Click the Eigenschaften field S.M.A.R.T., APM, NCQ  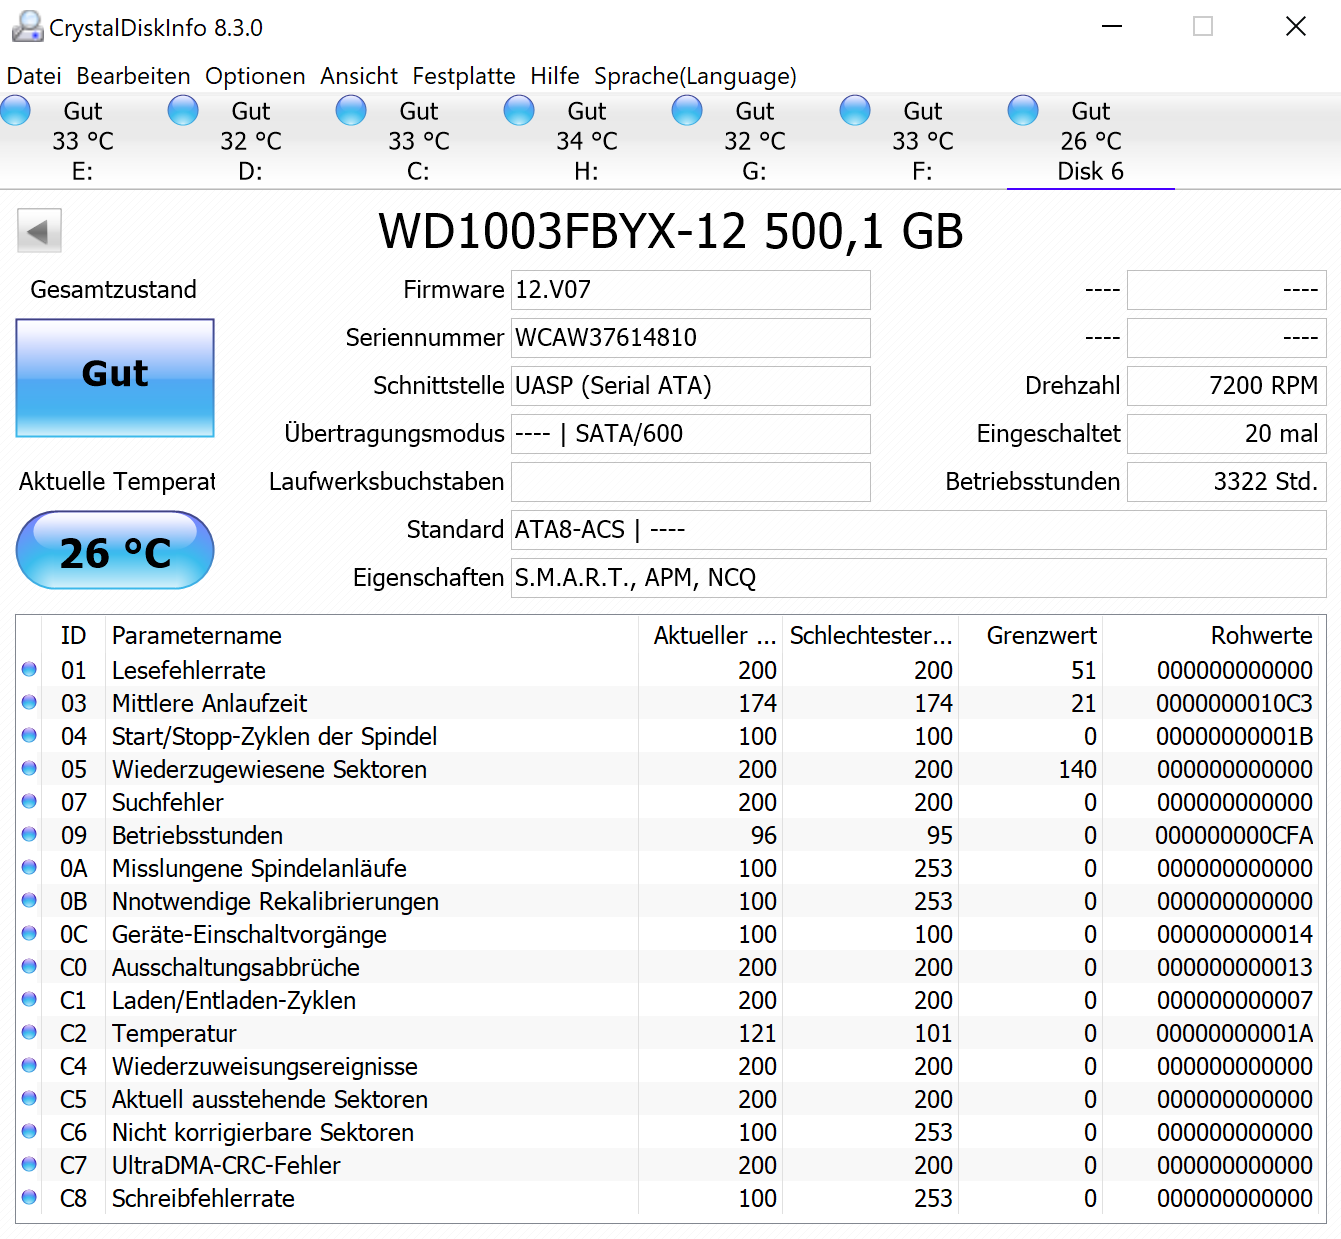[x=919, y=578]
